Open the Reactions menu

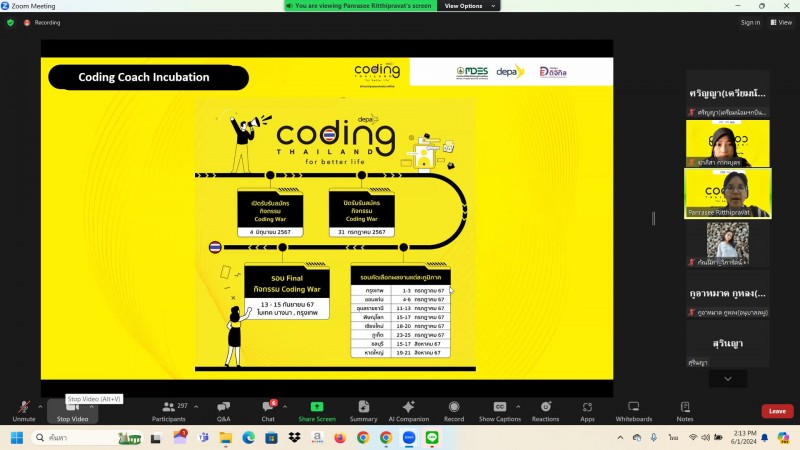click(x=545, y=411)
